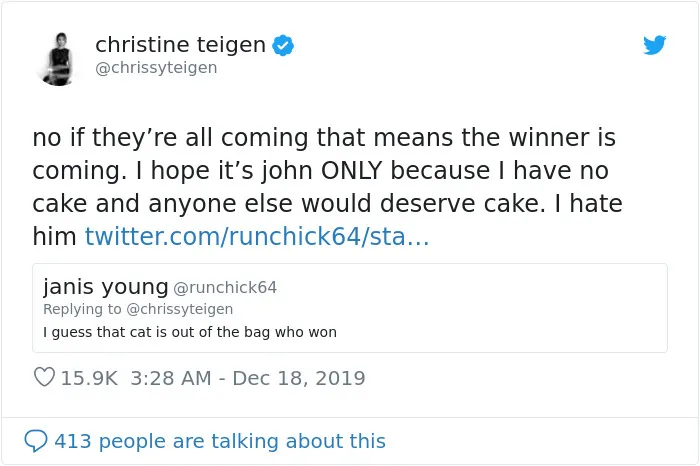This screenshot has height=466, width=700.
Task: Click the display name christine teigen
Action: tap(180, 44)
